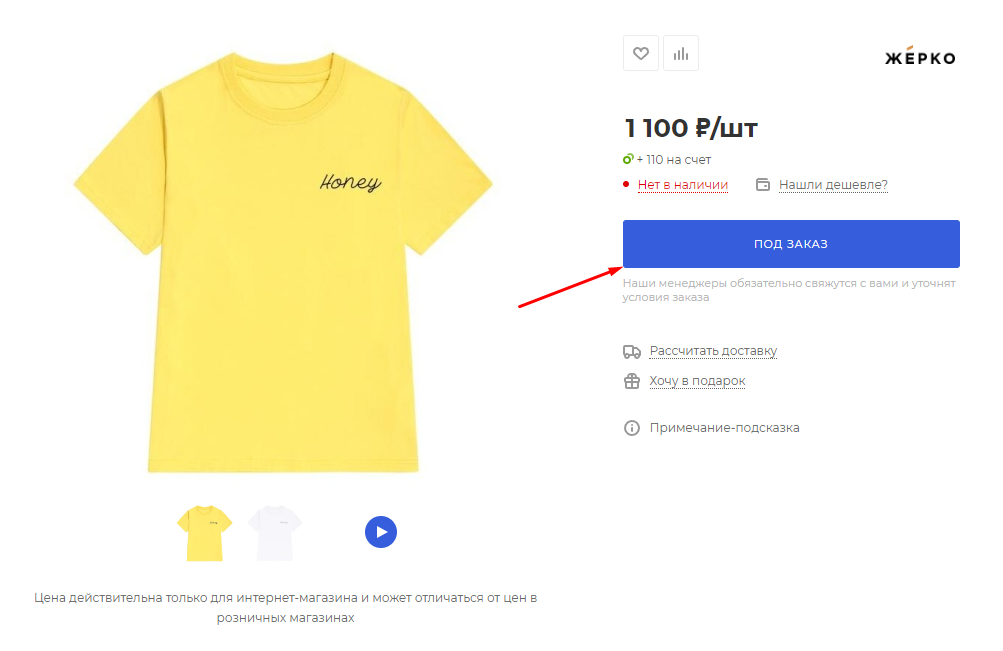
Task: Open the main yellow Honey t-shirt image
Action: click(x=283, y=262)
